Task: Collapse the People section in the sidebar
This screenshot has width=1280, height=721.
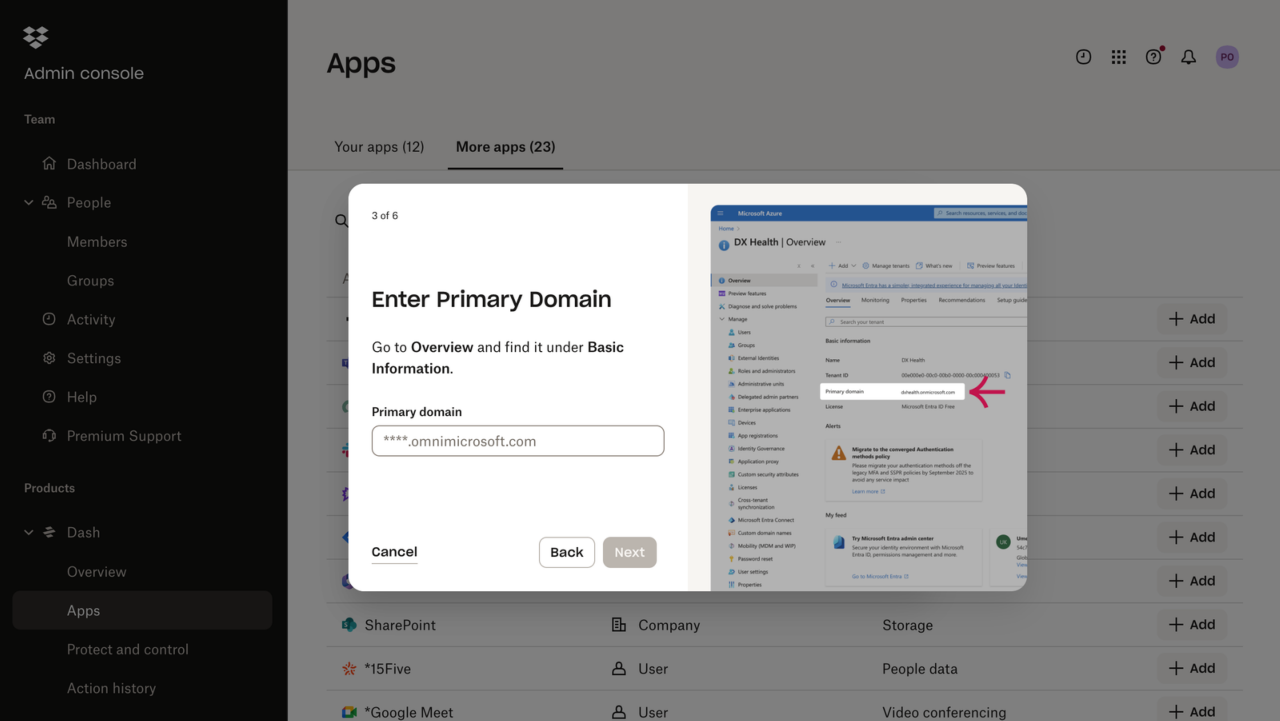Action: tap(28, 202)
